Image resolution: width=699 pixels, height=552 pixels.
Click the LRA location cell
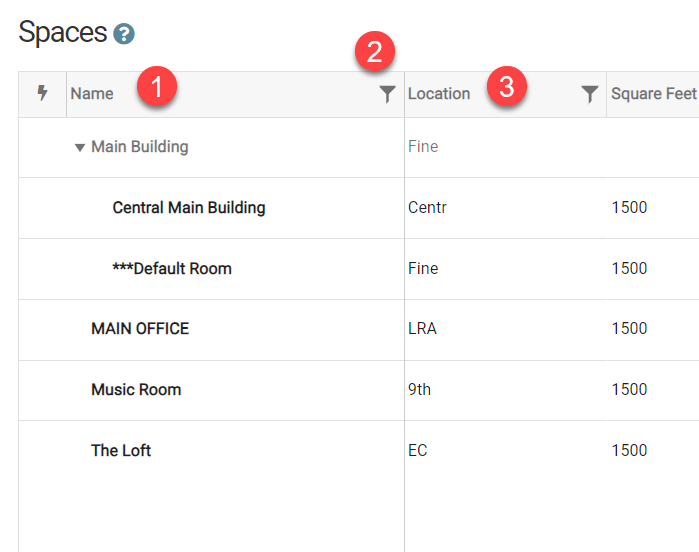pos(422,329)
